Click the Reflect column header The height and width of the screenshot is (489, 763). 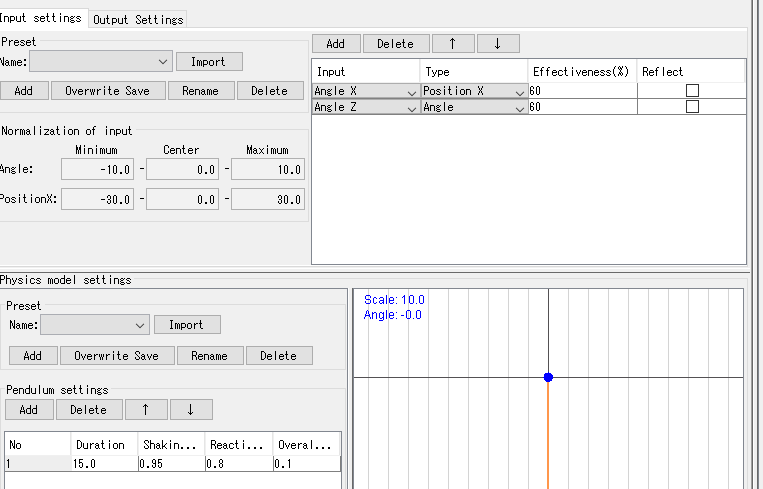[x=690, y=72]
